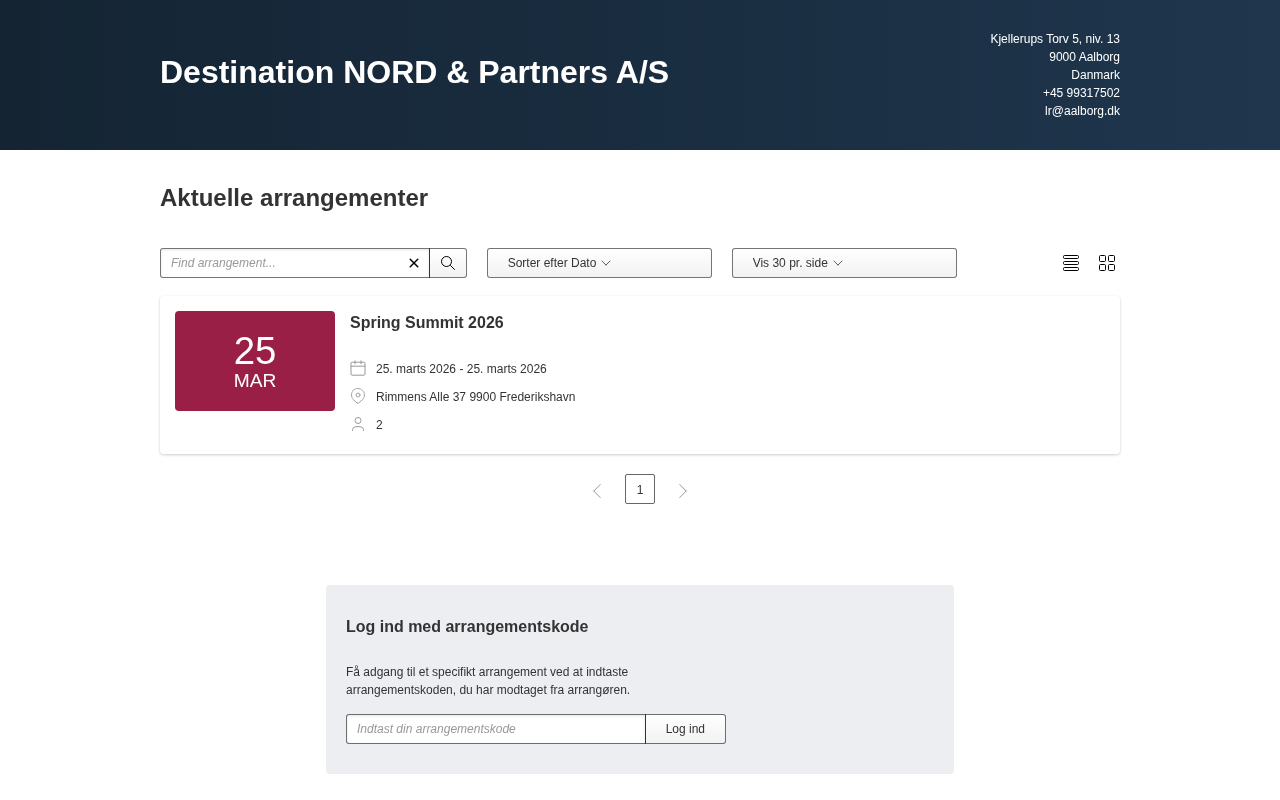Viewport: 1280px width, 800px height.
Task: Go to previous page arrow
Action: tap(597, 490)
